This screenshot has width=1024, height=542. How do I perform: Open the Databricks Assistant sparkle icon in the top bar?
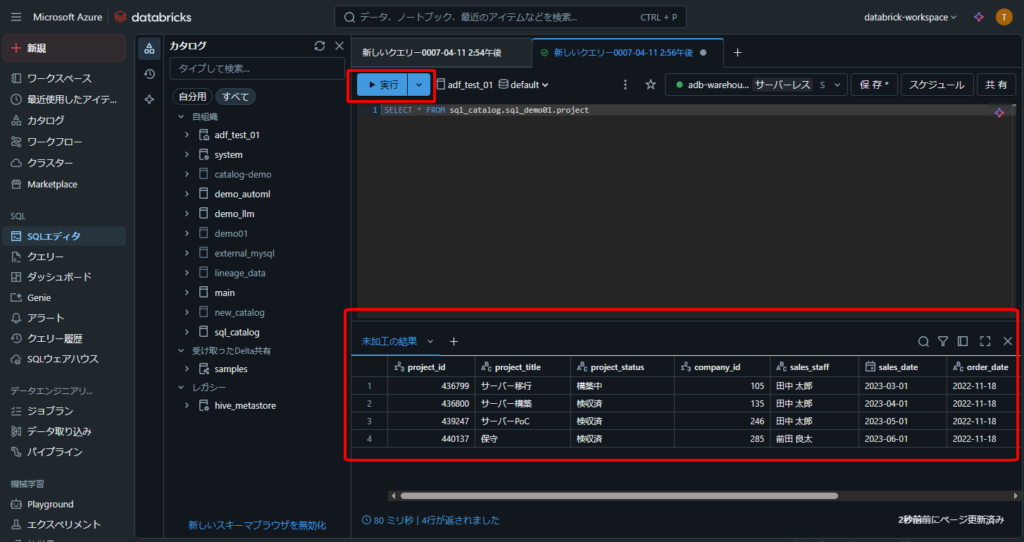pos(979,17)
